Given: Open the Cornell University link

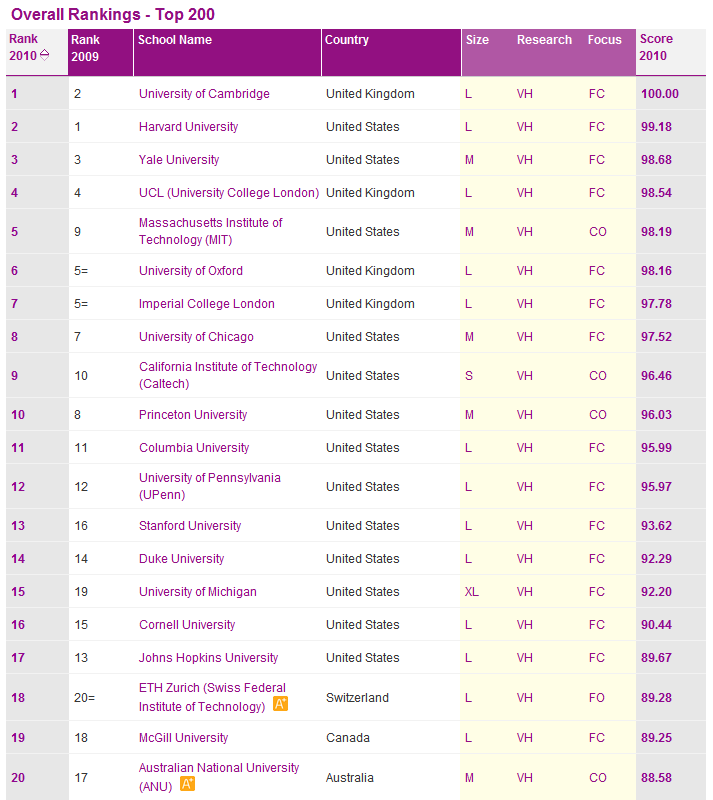Looking at the screenshot, I should (x=187, y=625).
